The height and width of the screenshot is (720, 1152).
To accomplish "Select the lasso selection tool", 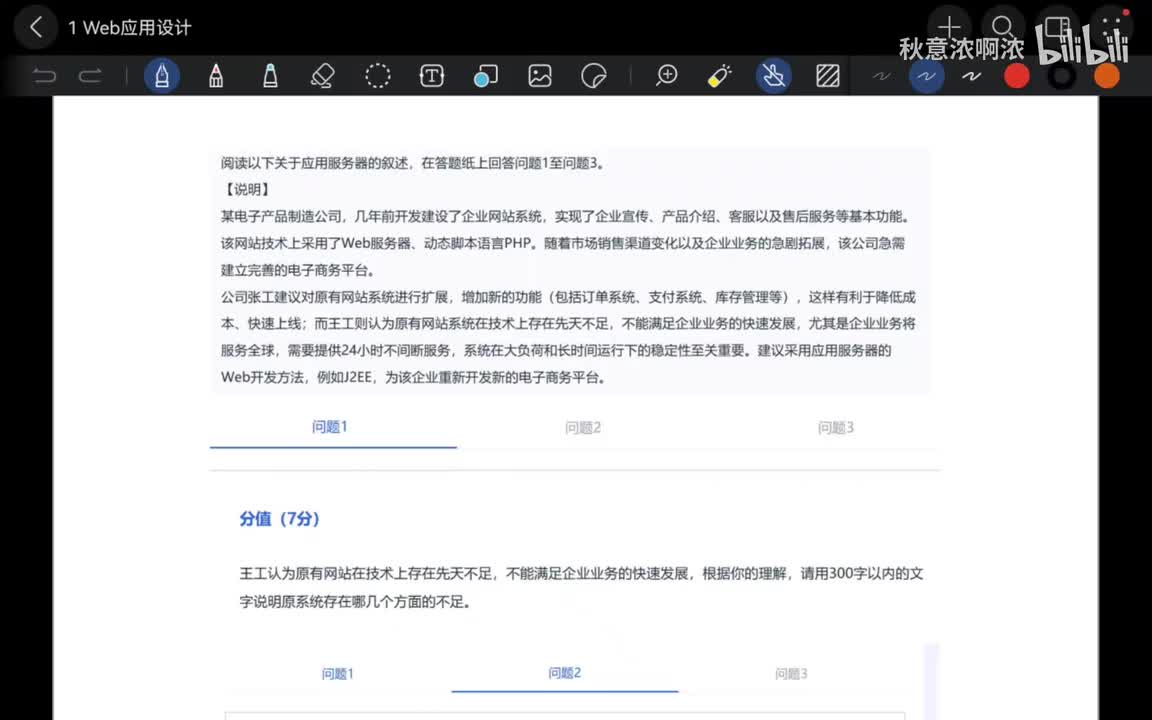I will [378, 76].
